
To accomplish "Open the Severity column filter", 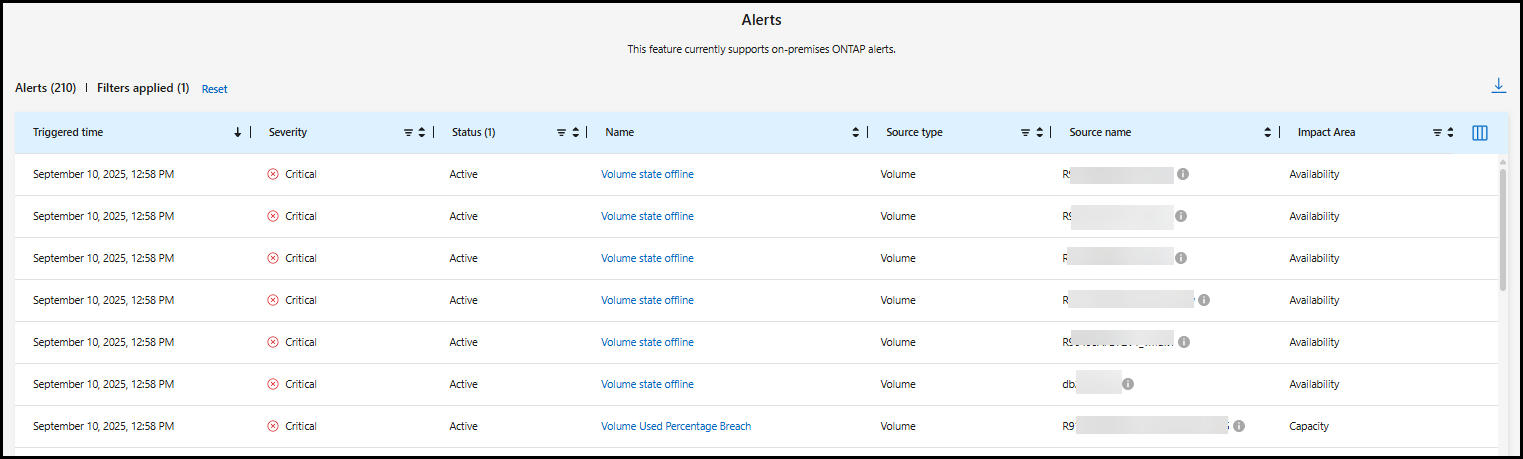I will pos(408,132).
